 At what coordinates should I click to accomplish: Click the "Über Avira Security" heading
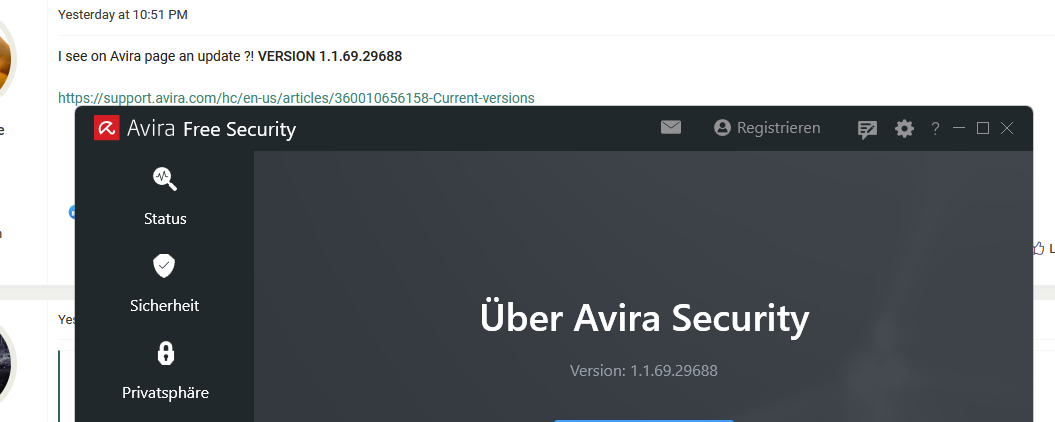(x=643, y=318)
